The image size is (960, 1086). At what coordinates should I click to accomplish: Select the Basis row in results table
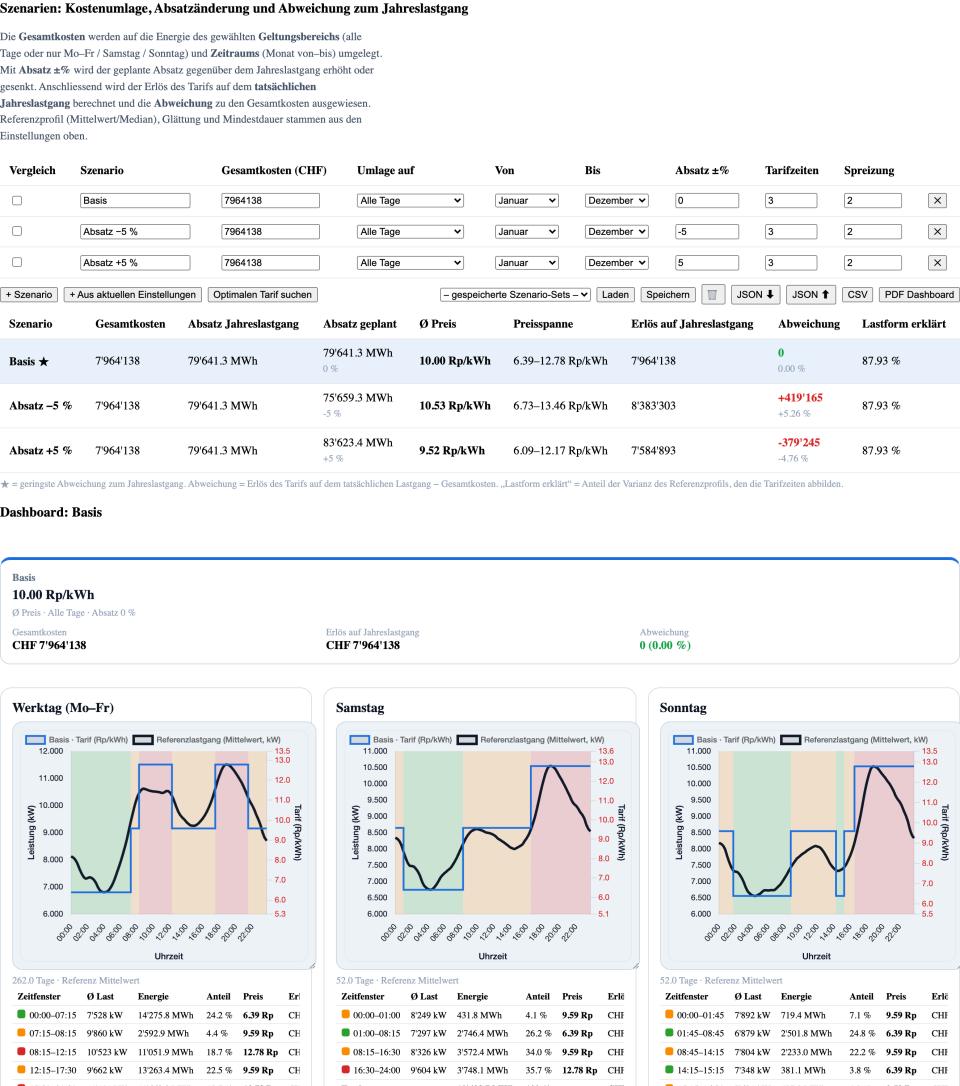[x=480, y=361]
